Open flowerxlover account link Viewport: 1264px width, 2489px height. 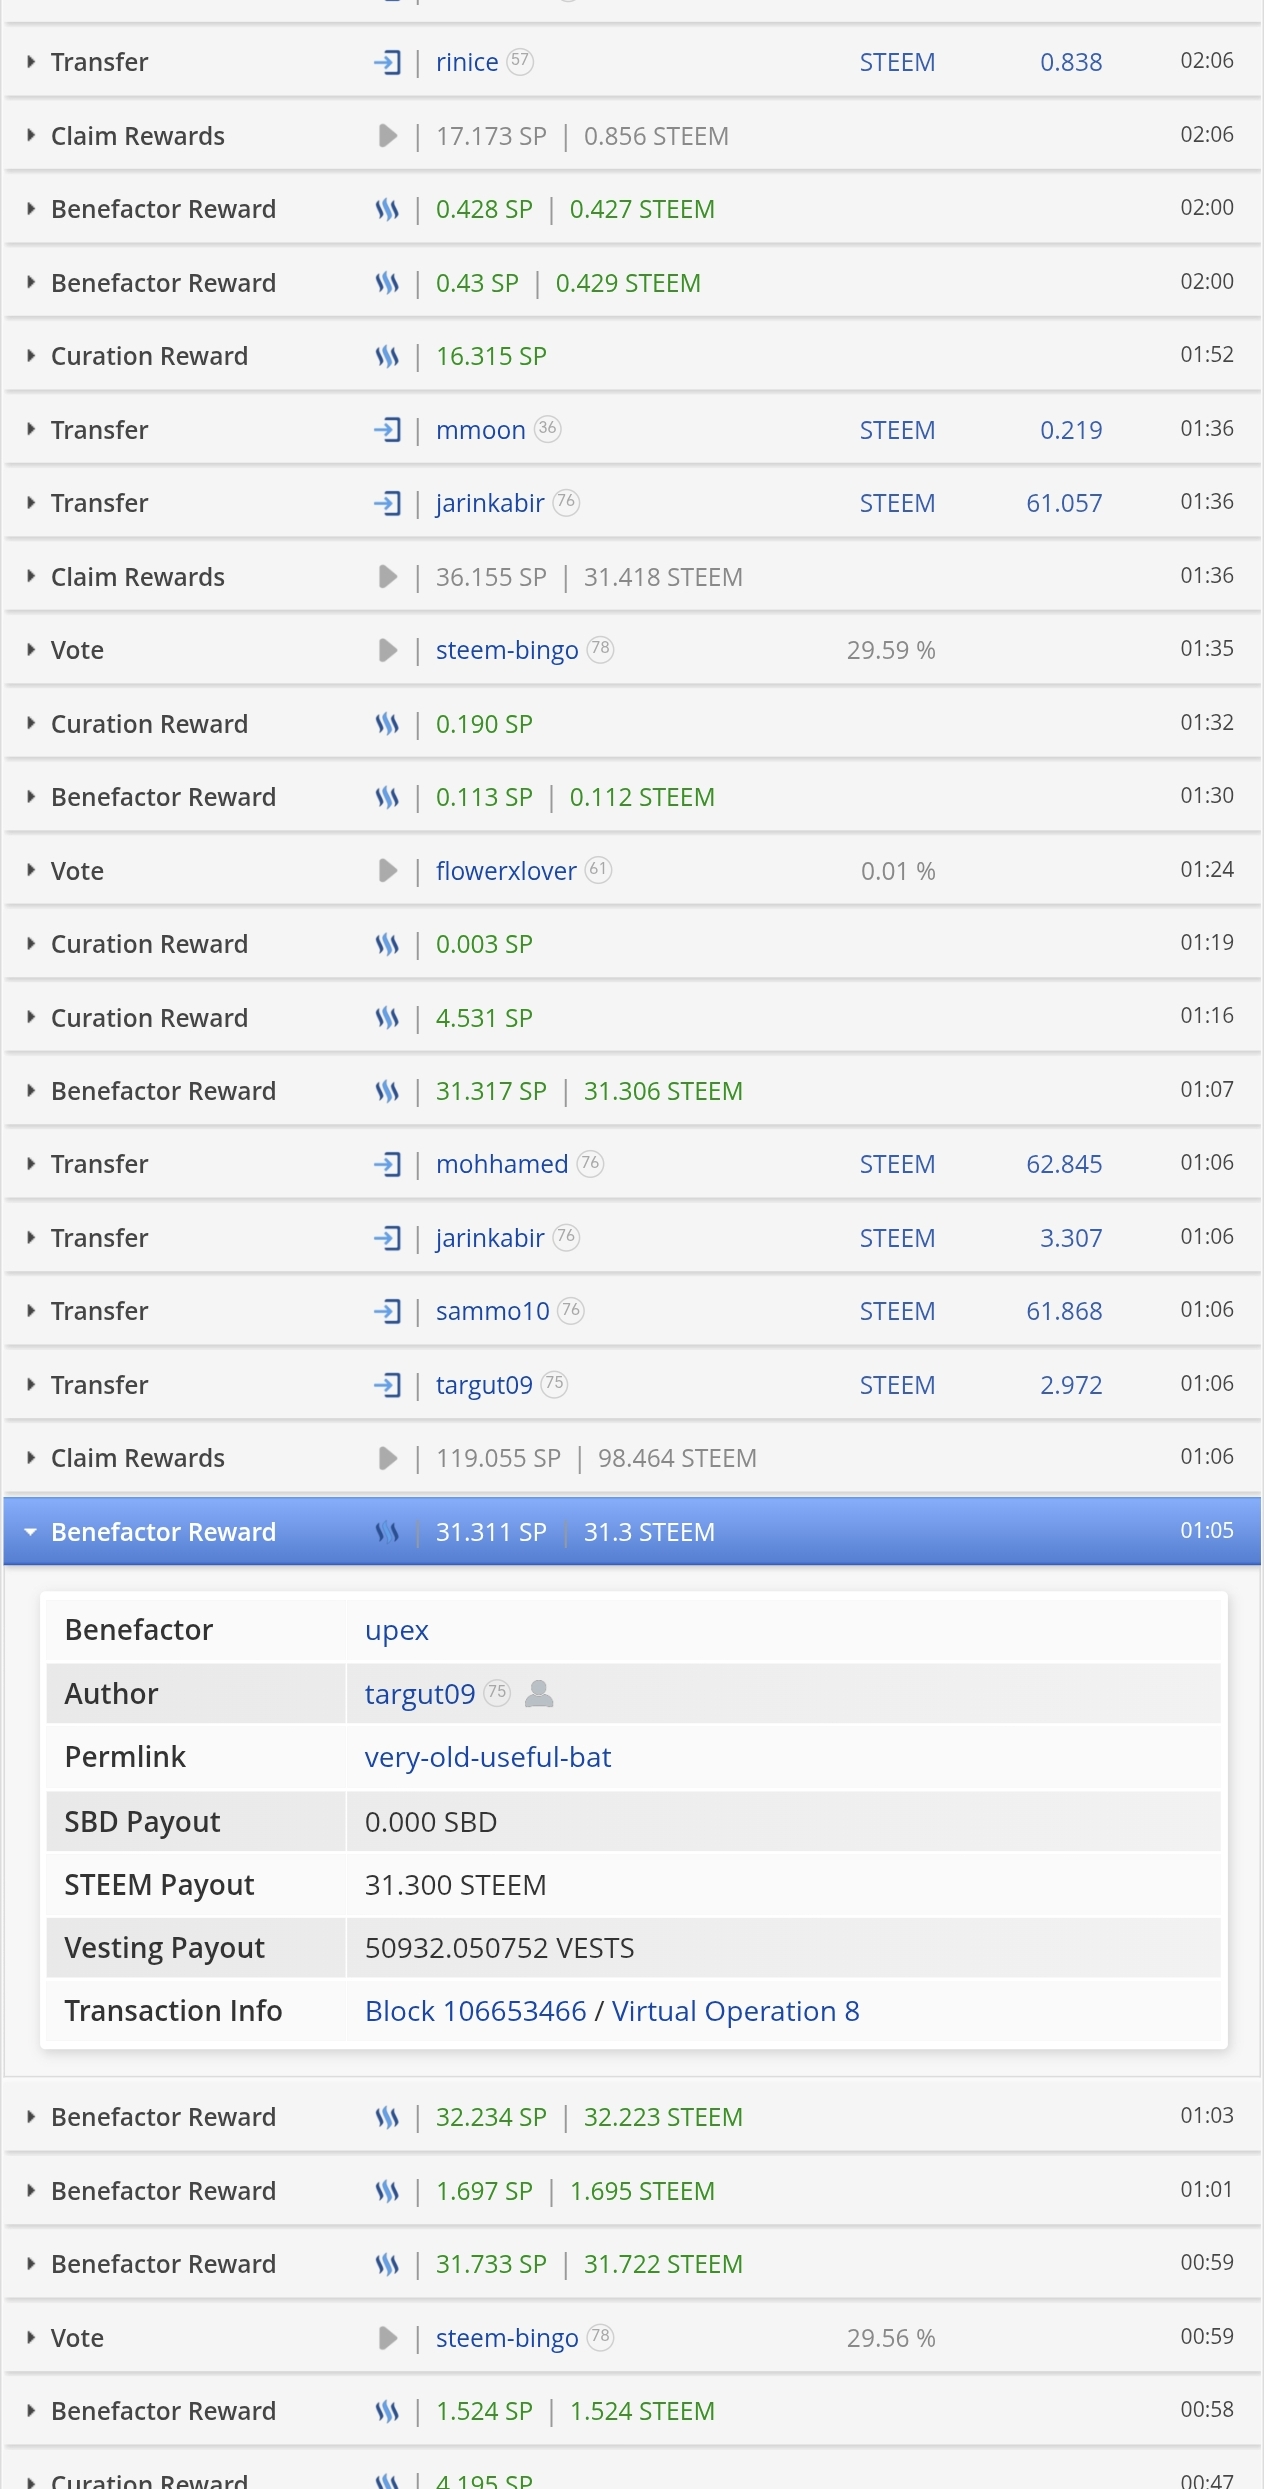pos(506,871)
